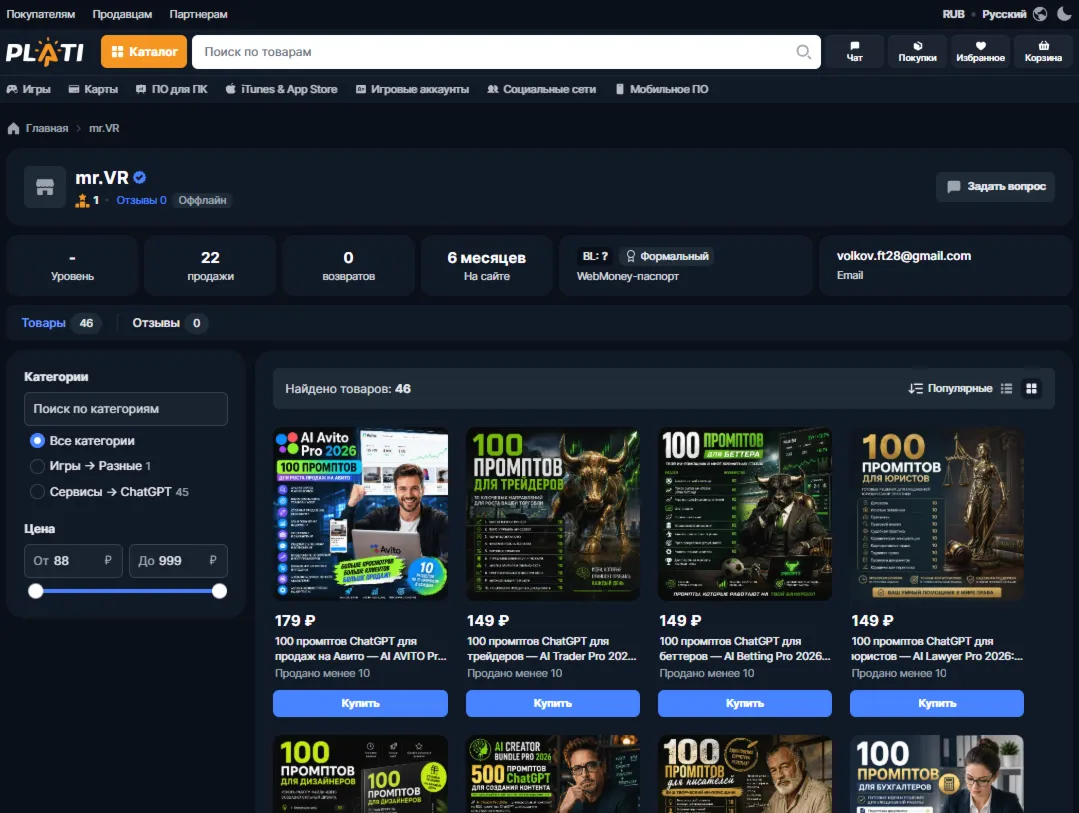Open Покупки purchases icon
The width and height of the screenshot is (1079, 813).
click(917, 52)
